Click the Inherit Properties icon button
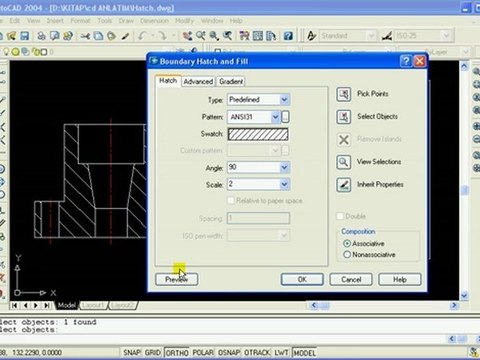The height and width of the screenshot is (360, 480). pos(344,185)
